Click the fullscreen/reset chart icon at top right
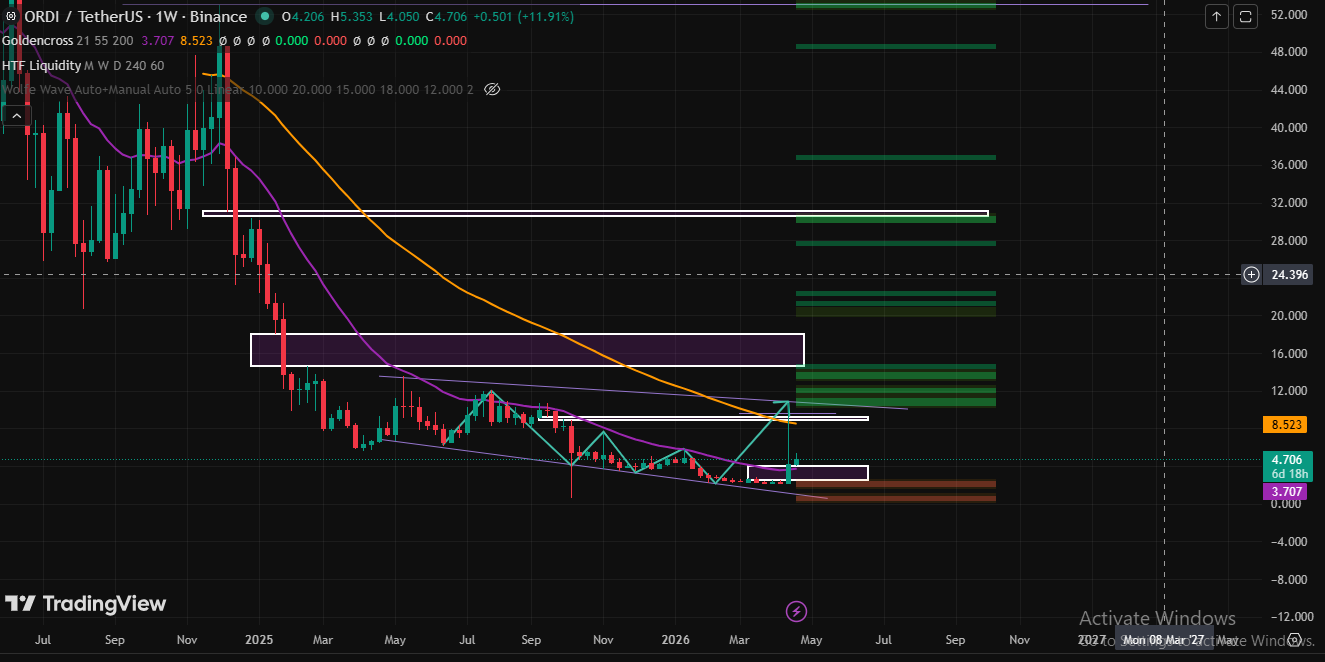The height and width of the screenshot is (662, 1325). click(x=1244, y=17)
